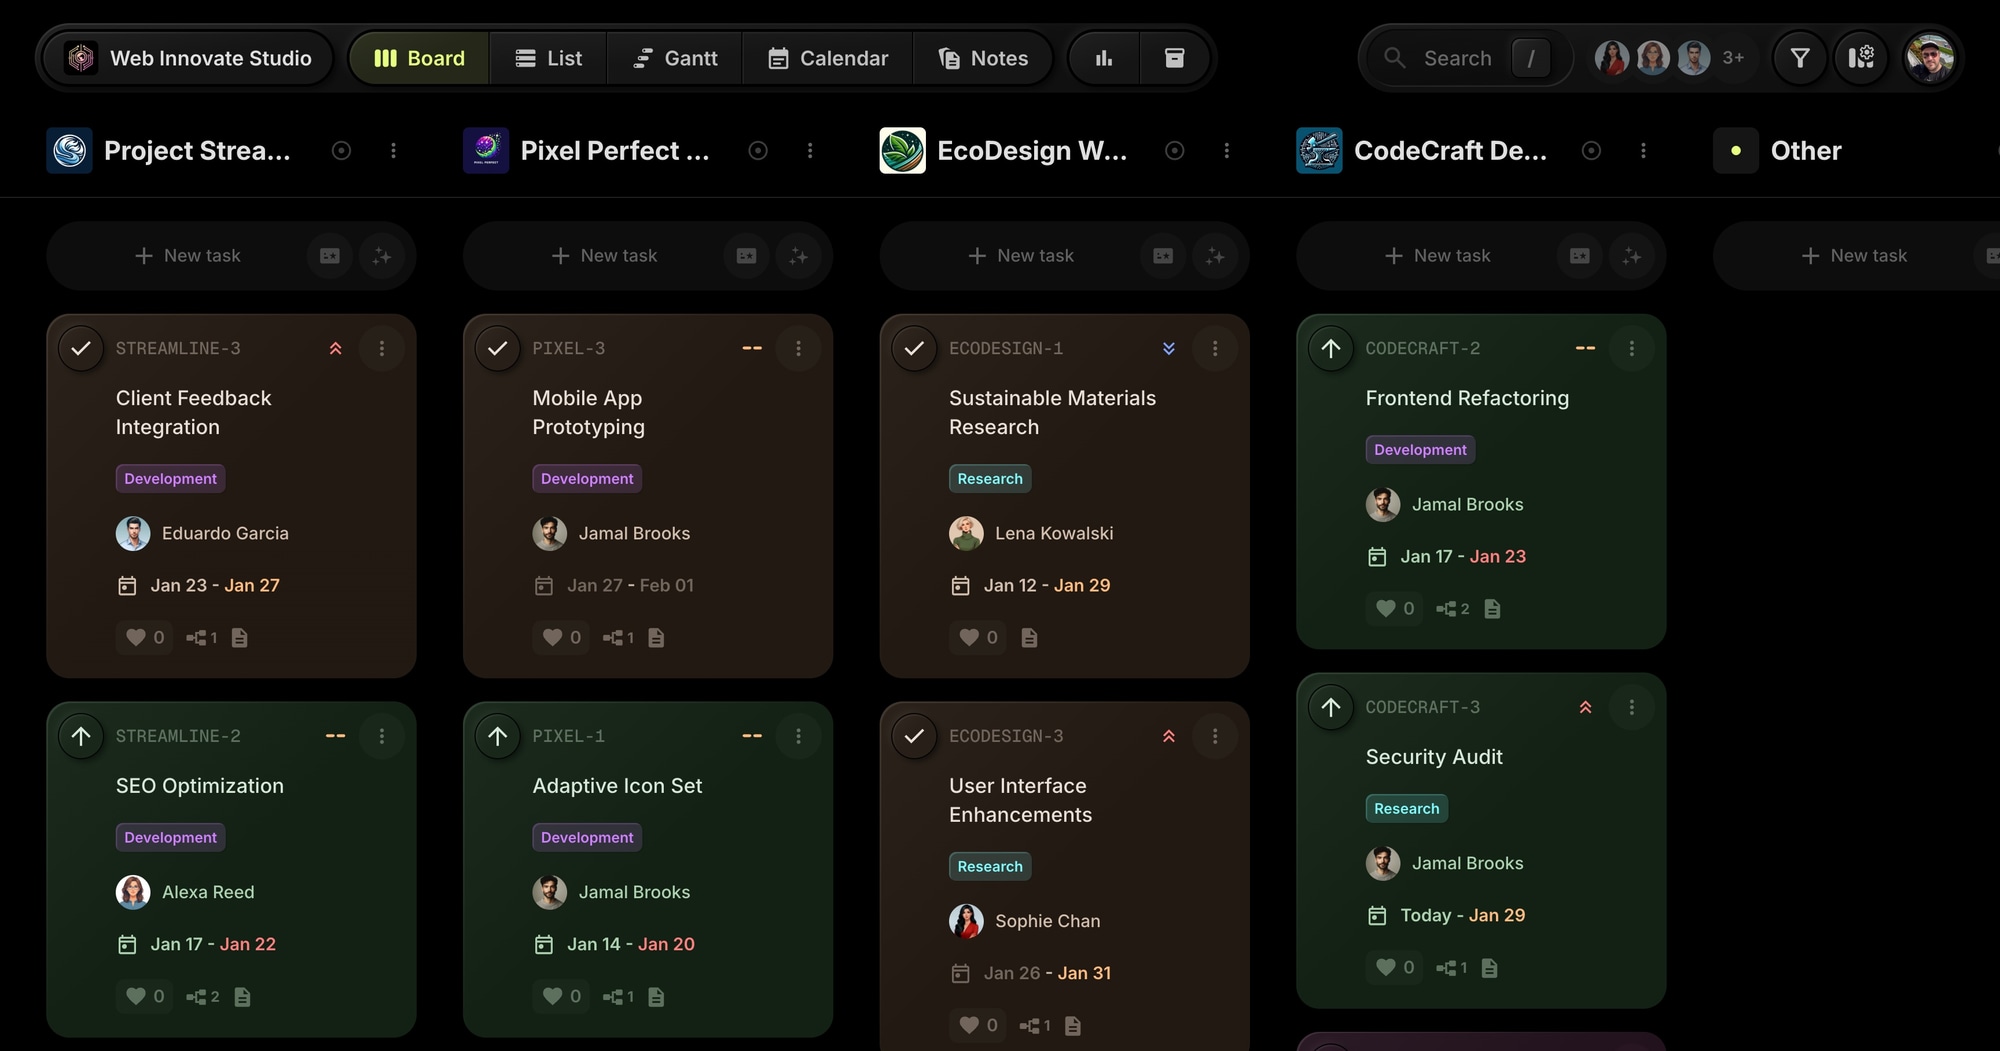Click the target icon next to Project Strea...
Image resolution: width=2000 pixels, height=1051 pixels.
click(x=341, y=150)
